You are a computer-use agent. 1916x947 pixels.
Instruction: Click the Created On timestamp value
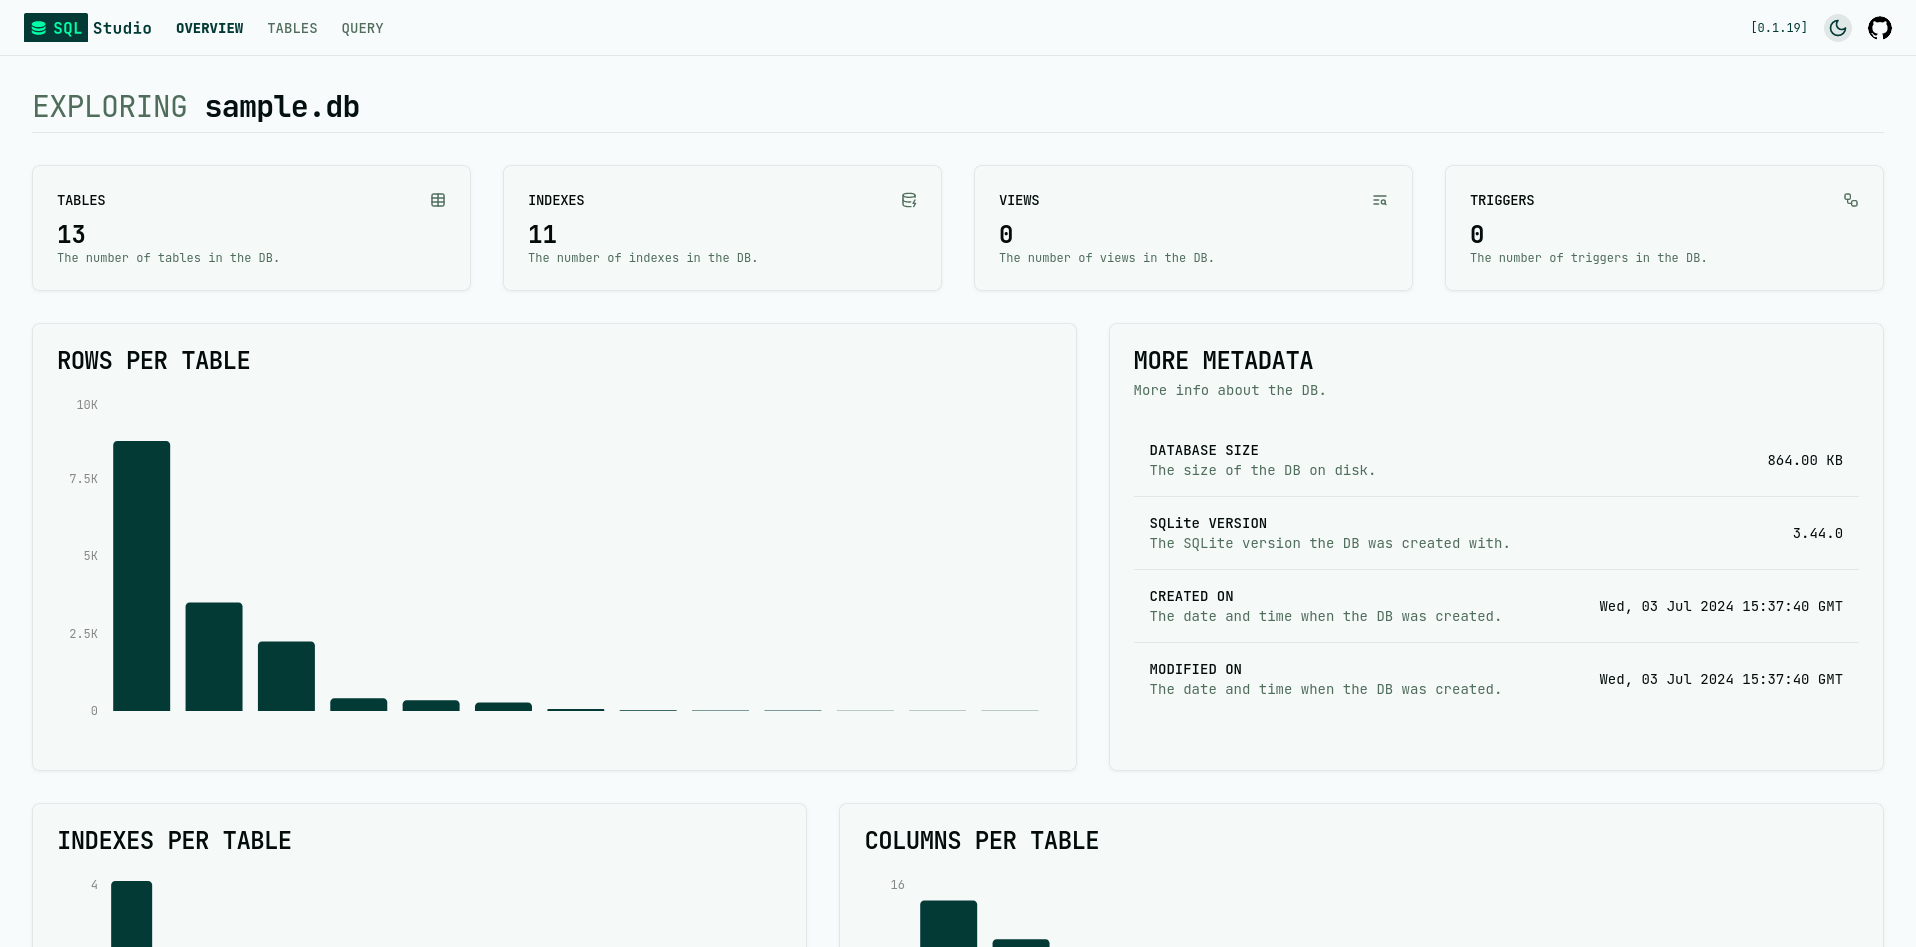coord(1721,606)
